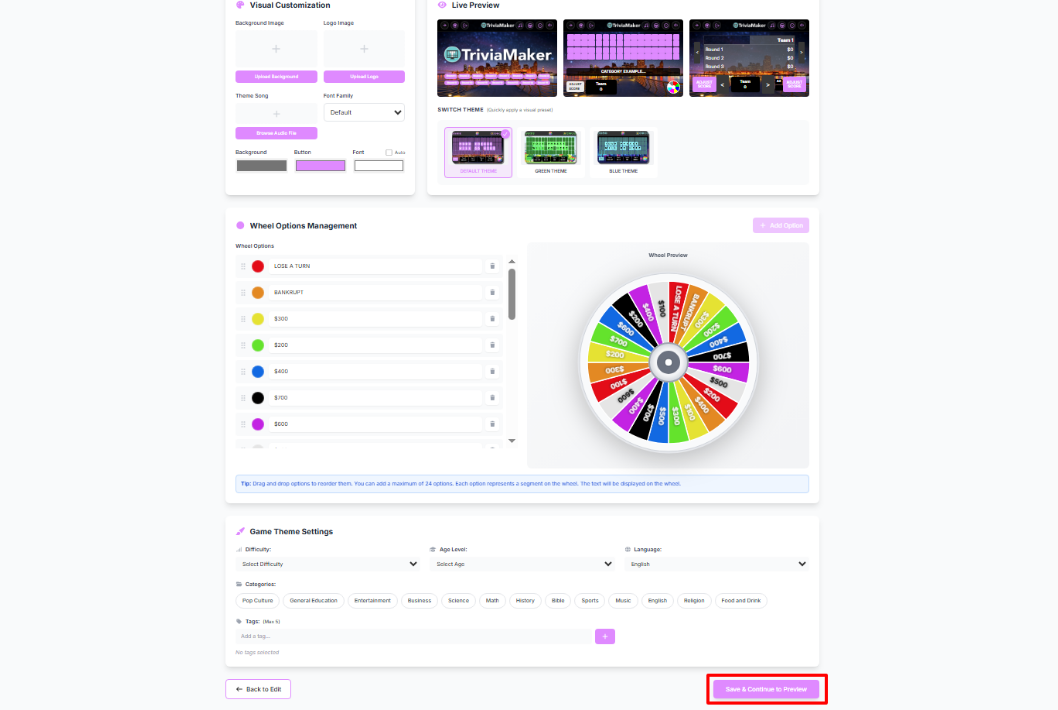Select the Blue Theme preset
This screenshot has width=1058, height=710.
623,153
